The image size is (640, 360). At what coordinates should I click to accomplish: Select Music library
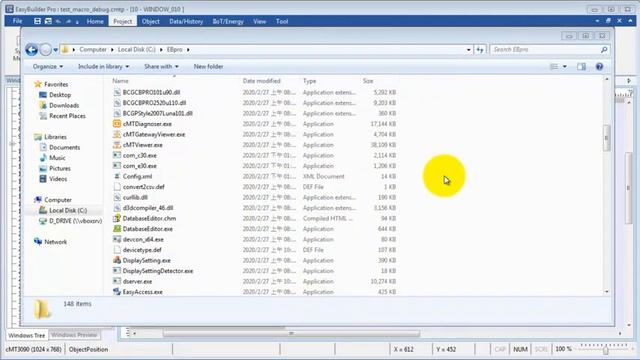[57, 158]
